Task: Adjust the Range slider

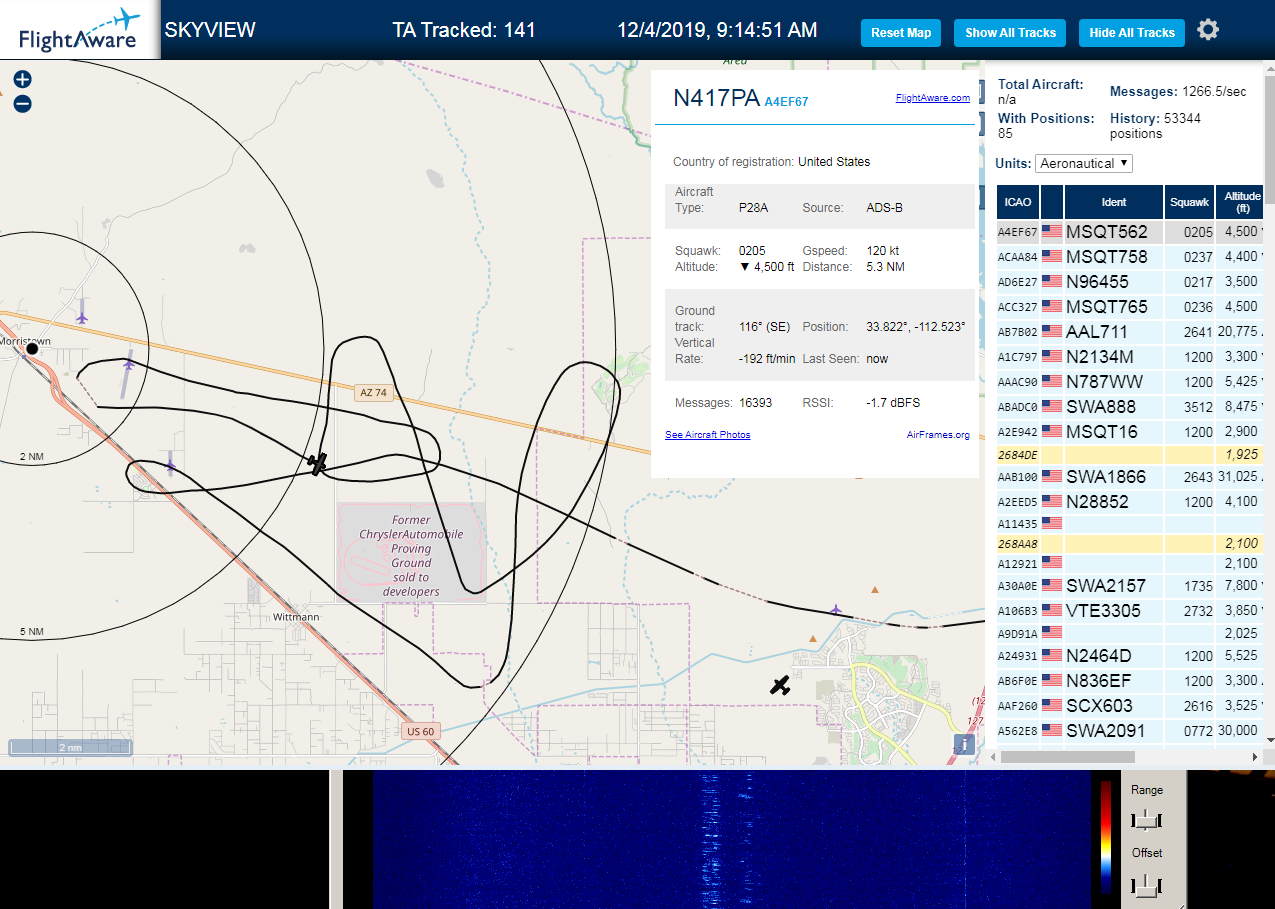Action: pyautogui.click(x=1146, y=821)
